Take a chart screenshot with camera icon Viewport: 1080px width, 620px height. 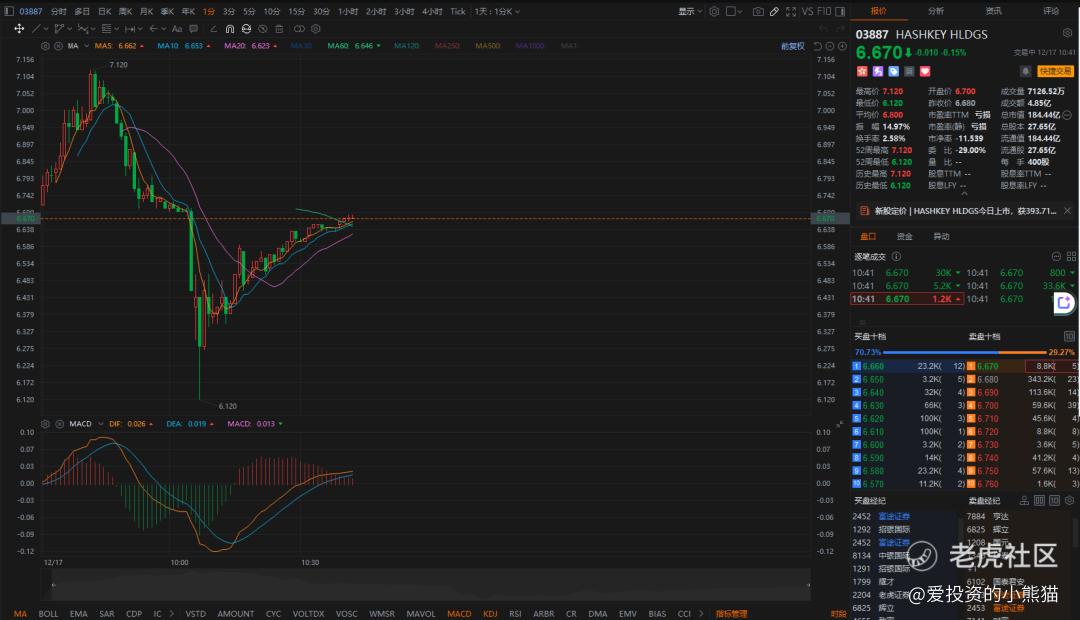758,11
